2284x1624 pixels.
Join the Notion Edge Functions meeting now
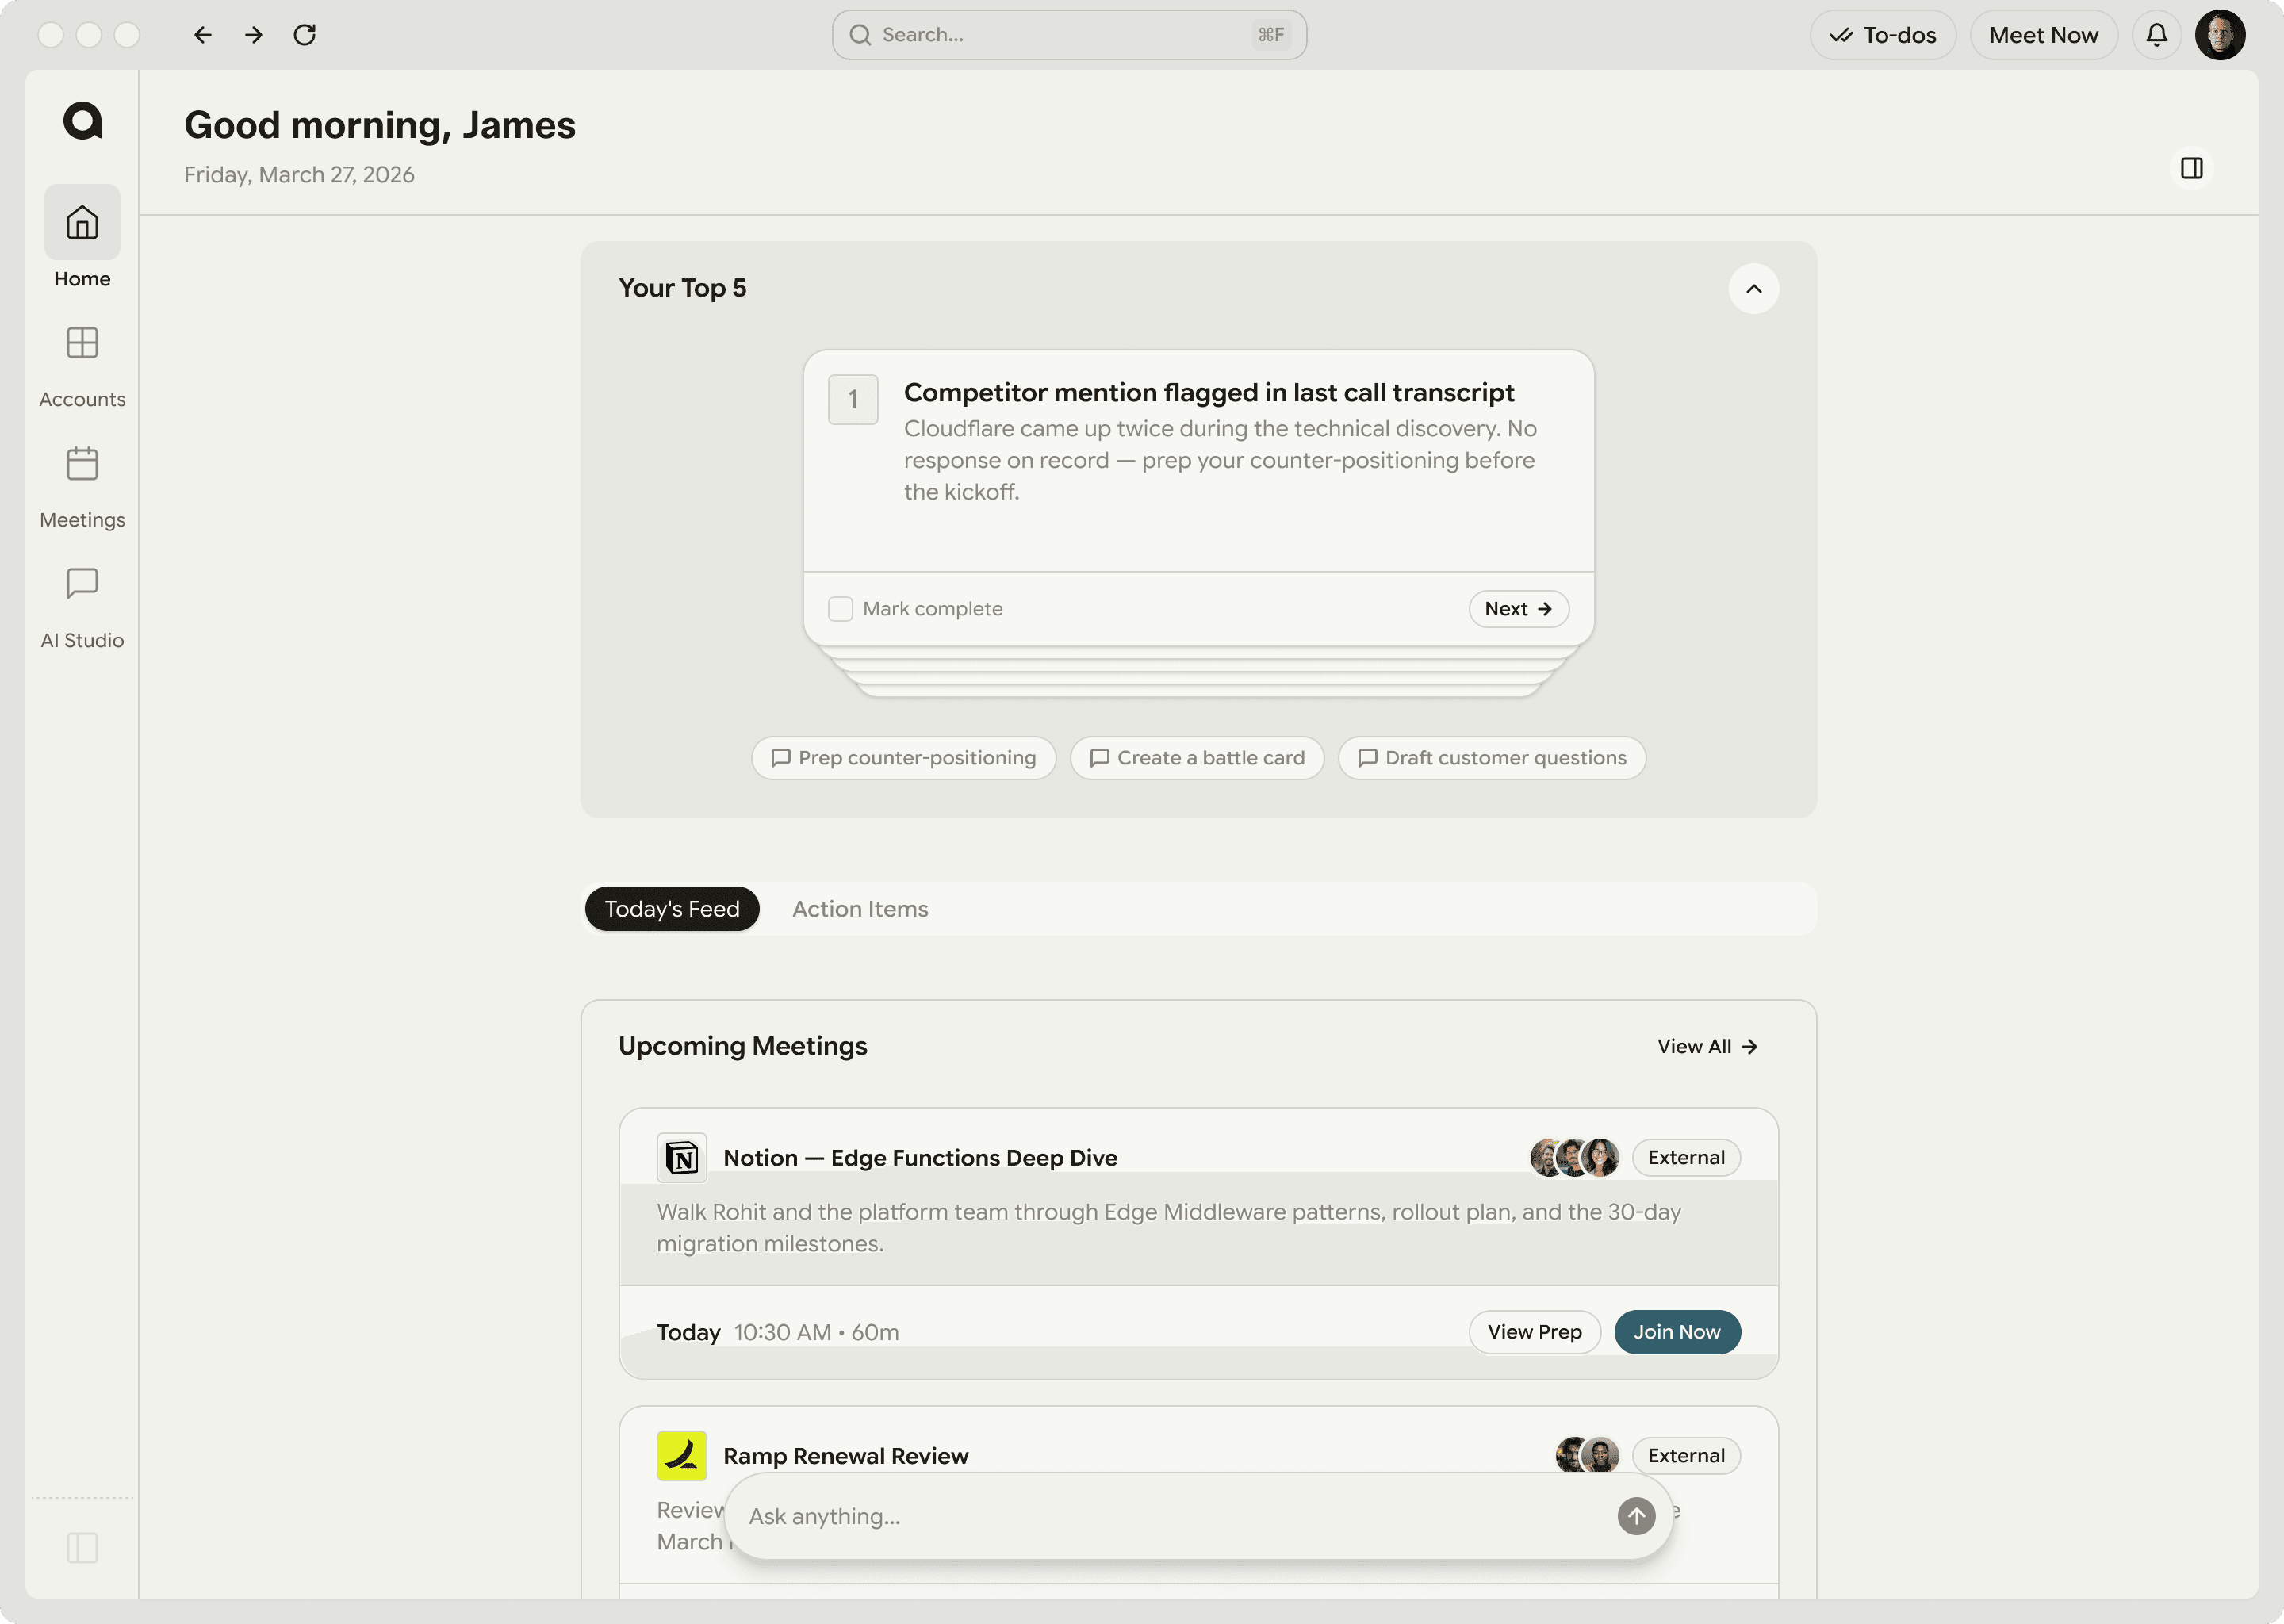coord(1677,1331)
